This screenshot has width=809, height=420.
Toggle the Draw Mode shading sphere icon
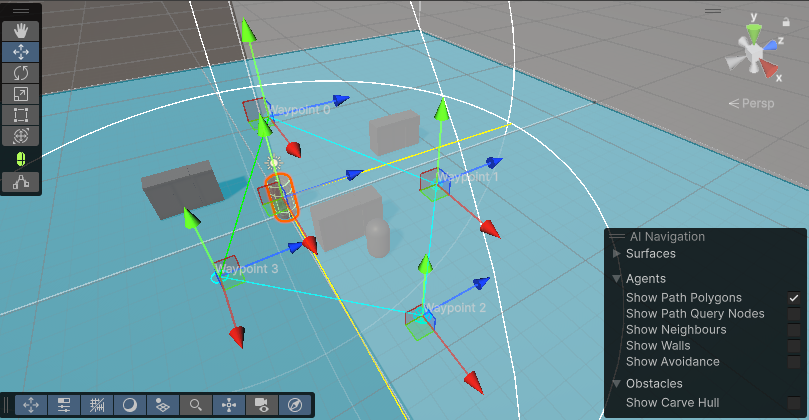click(130, 405)
